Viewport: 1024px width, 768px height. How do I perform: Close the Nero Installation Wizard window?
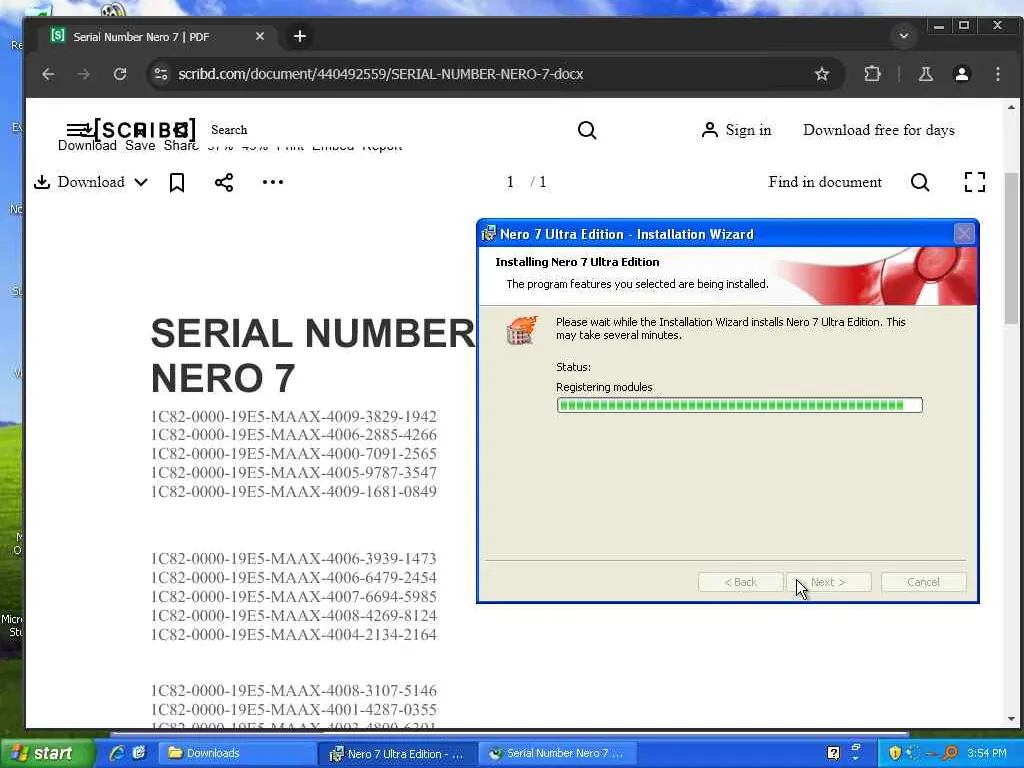click(964, 234)
